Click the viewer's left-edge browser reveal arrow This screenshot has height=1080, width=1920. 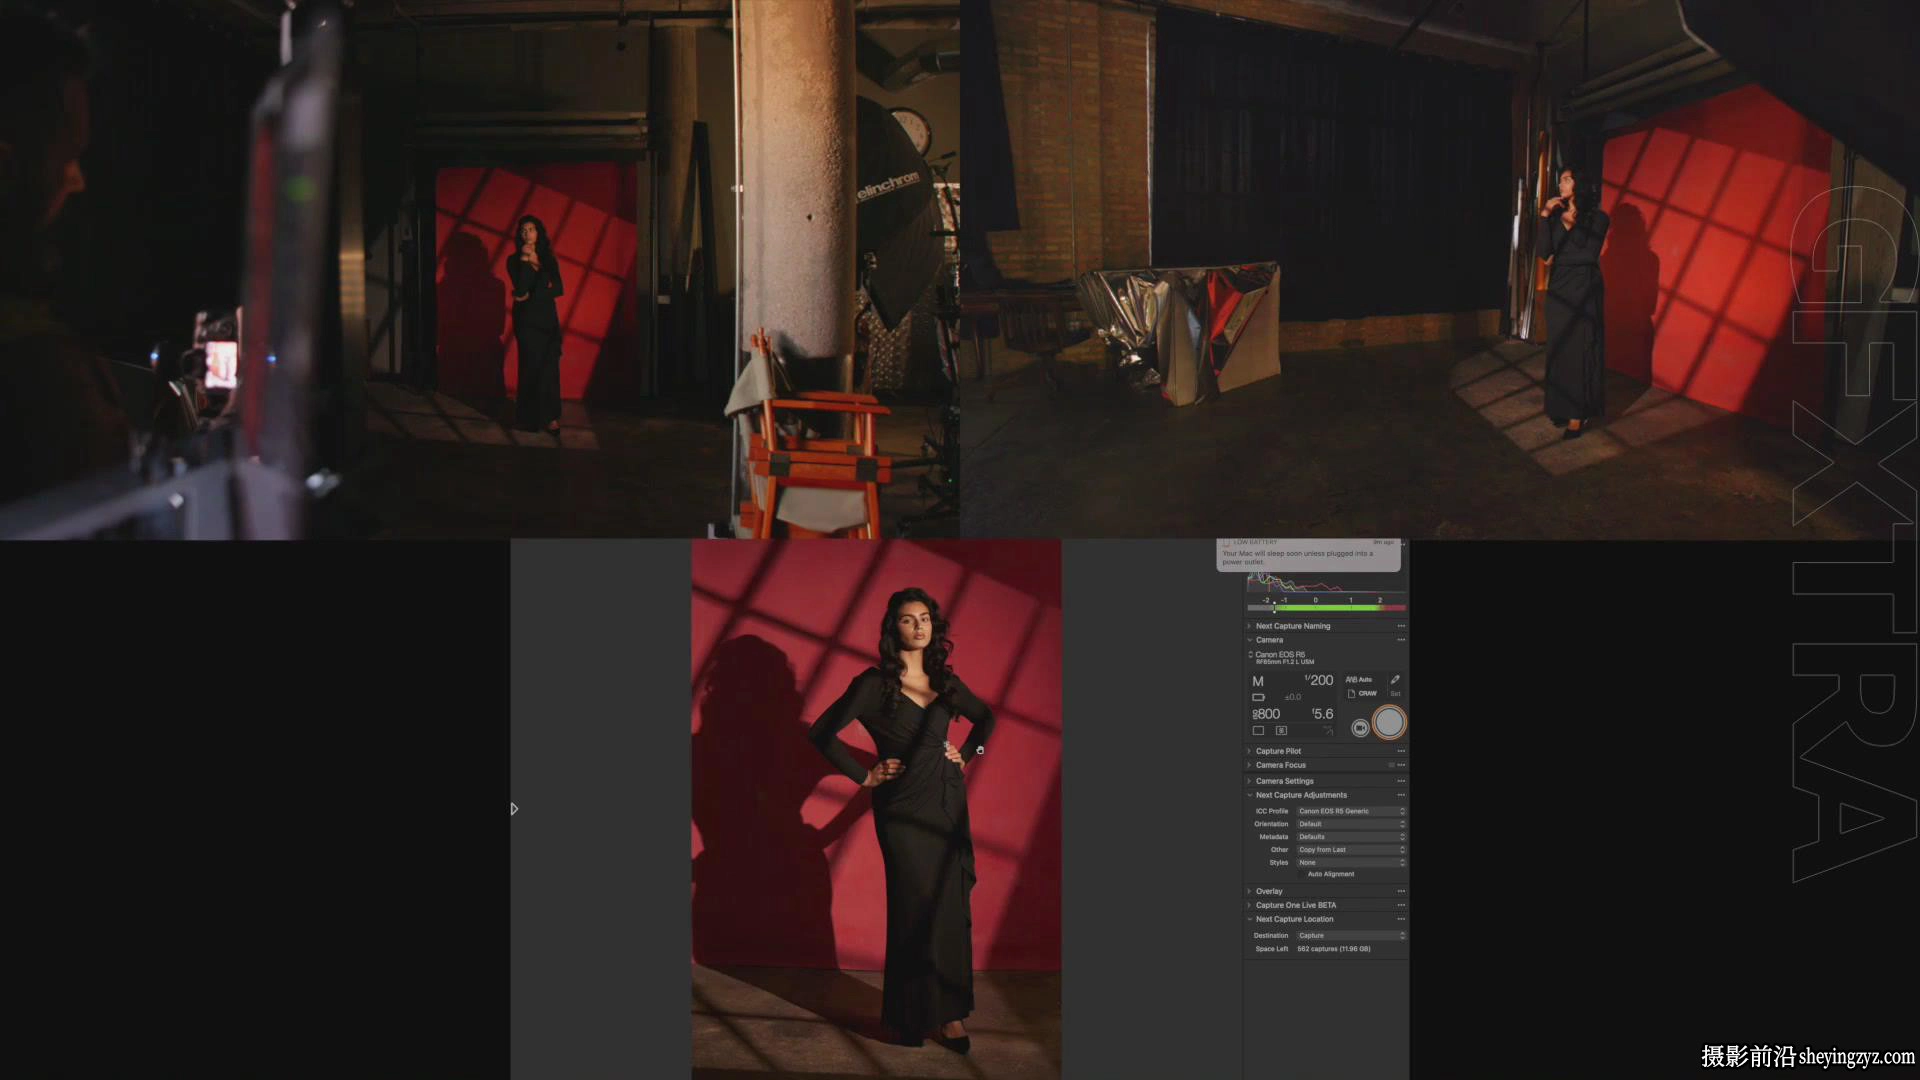514,809
